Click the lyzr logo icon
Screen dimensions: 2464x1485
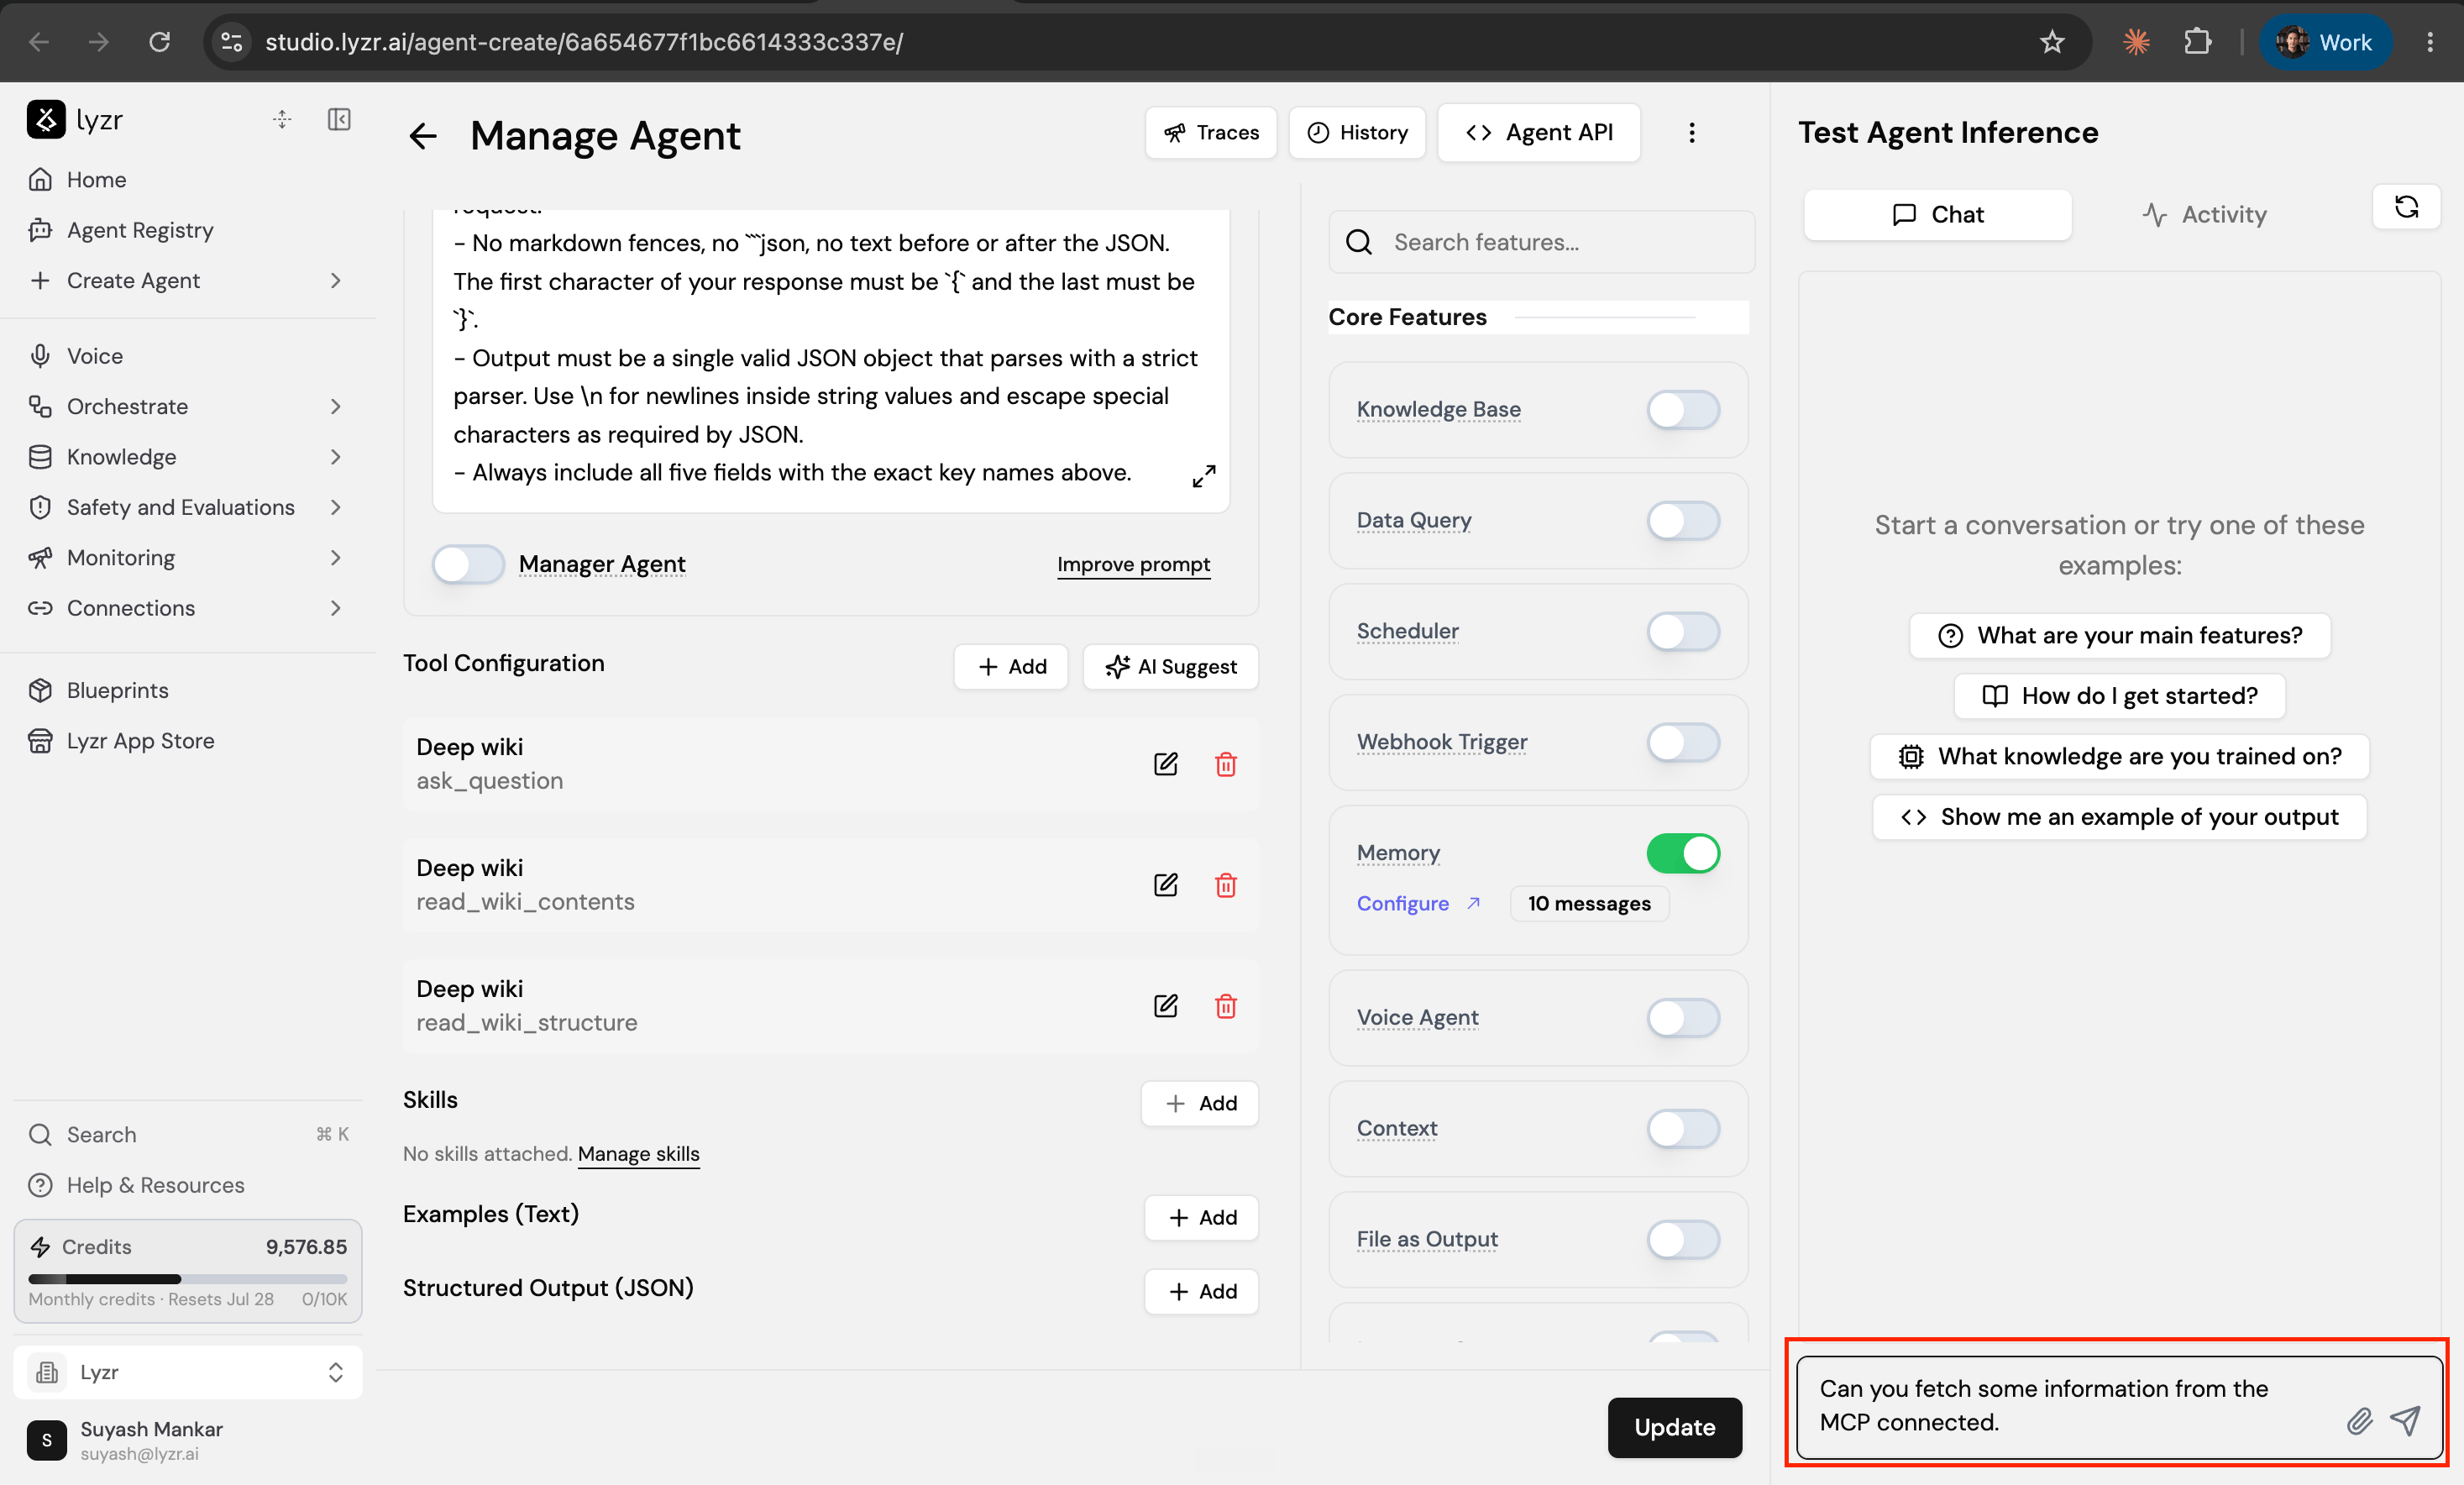46,120
